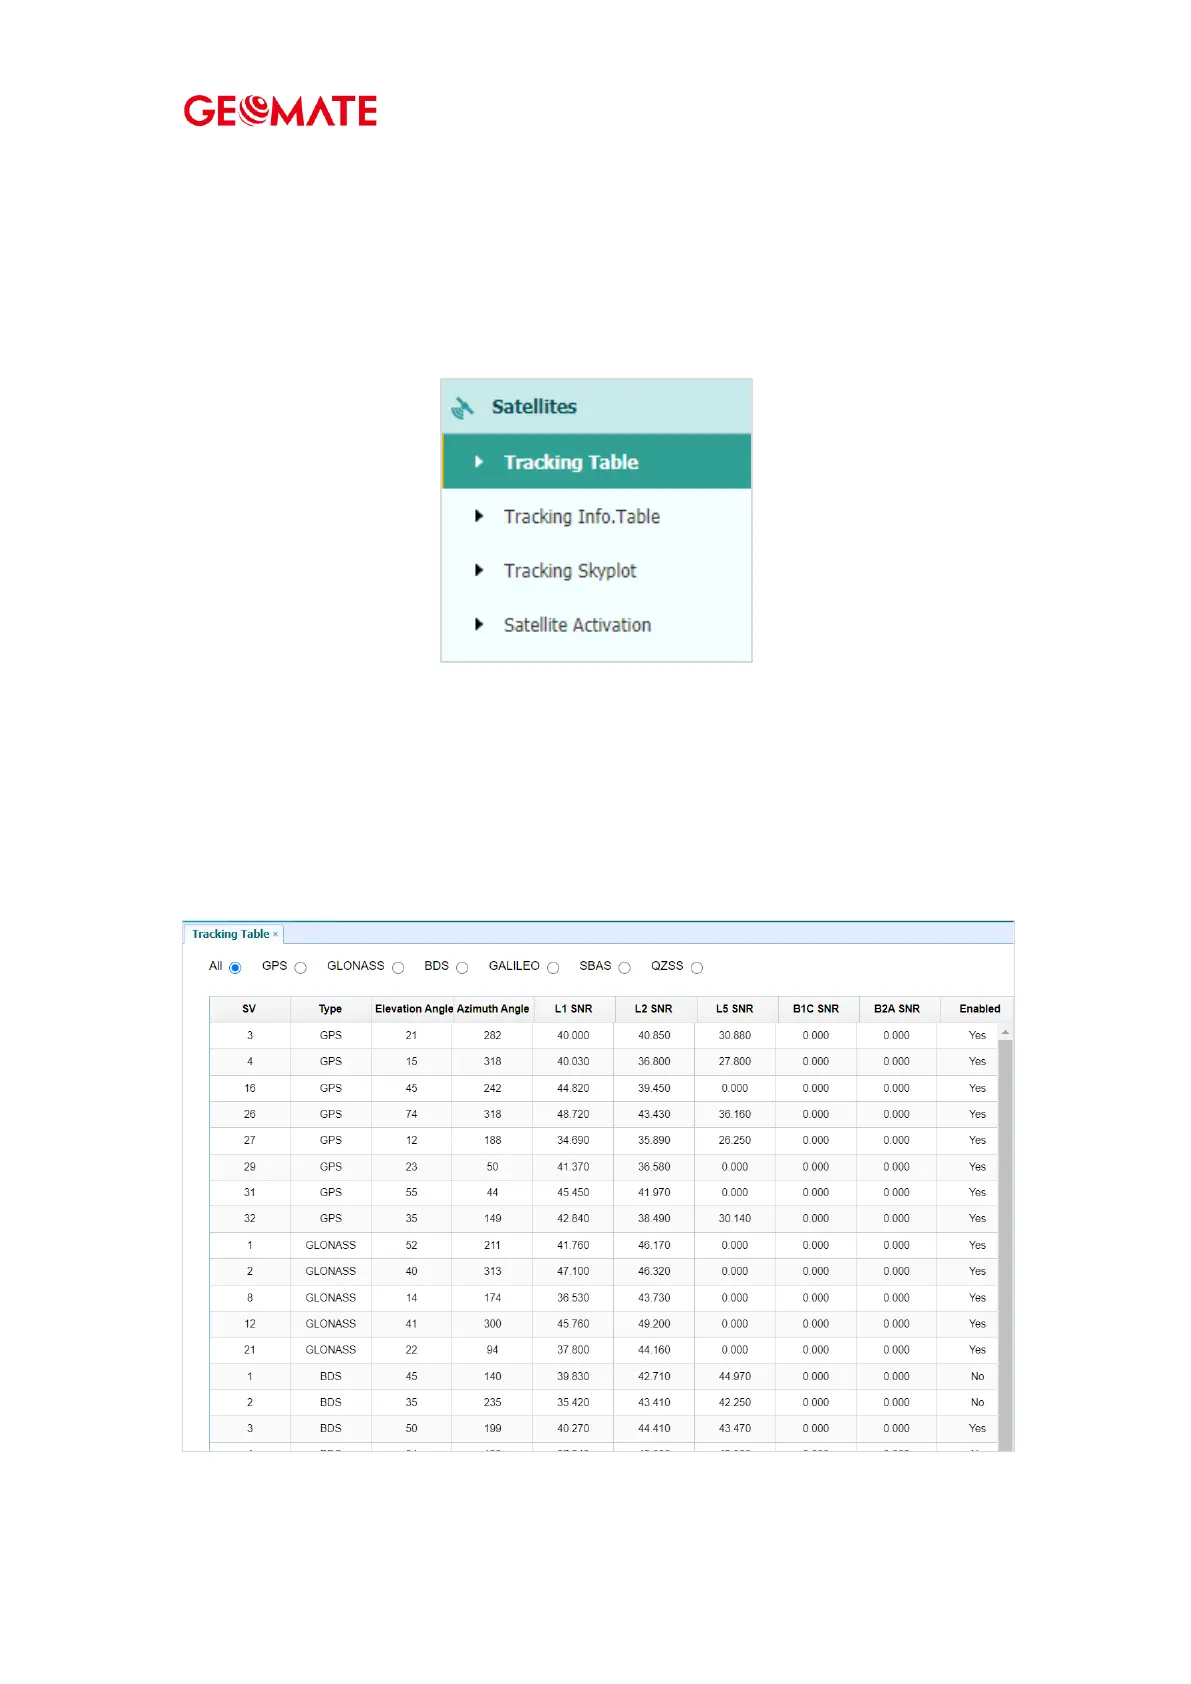Image resolution: width=1191 pixels, height=1684 pixels.
Task: Sort by the SV column header
Action: point(249,1009)
